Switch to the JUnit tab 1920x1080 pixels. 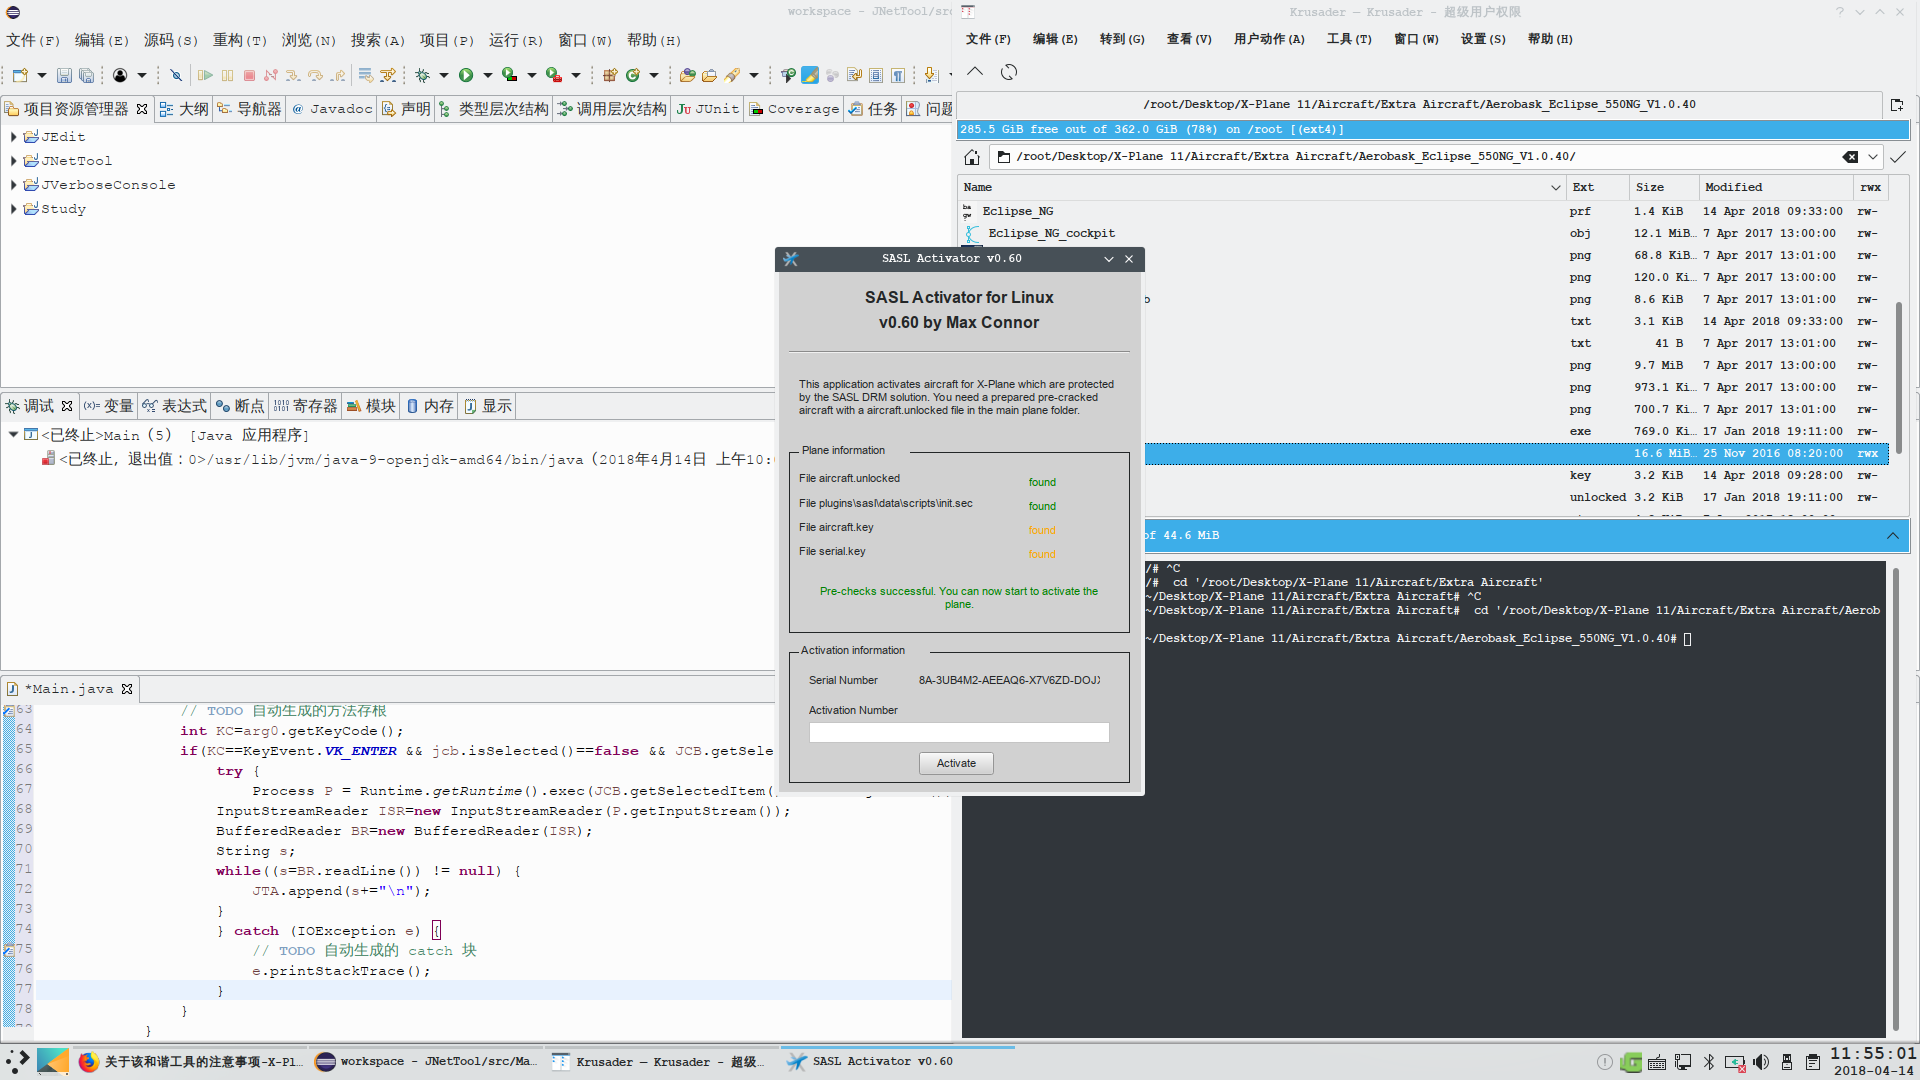tap(708, 109)
